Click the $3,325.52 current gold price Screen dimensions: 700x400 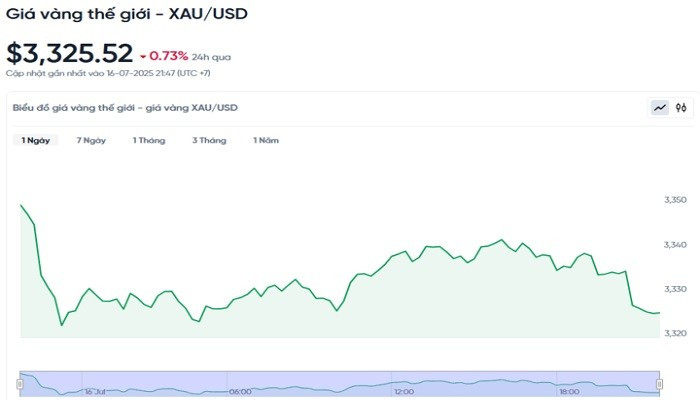click(69, 52)
